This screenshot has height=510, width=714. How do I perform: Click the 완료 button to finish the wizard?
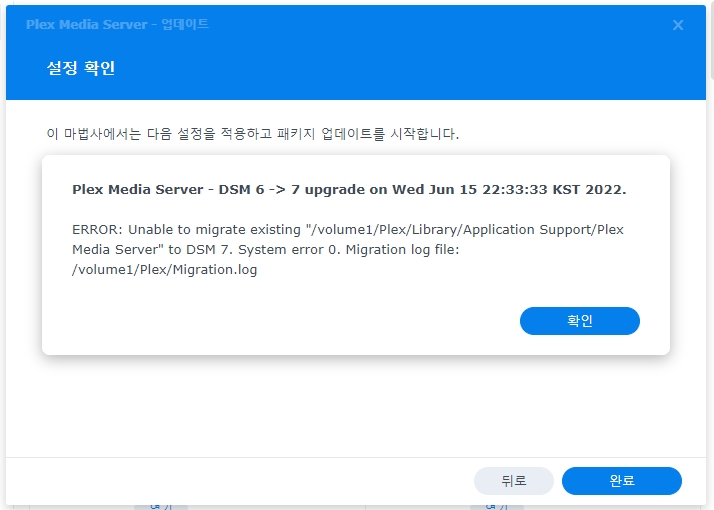pyautogui.click(x=622, y=480)
